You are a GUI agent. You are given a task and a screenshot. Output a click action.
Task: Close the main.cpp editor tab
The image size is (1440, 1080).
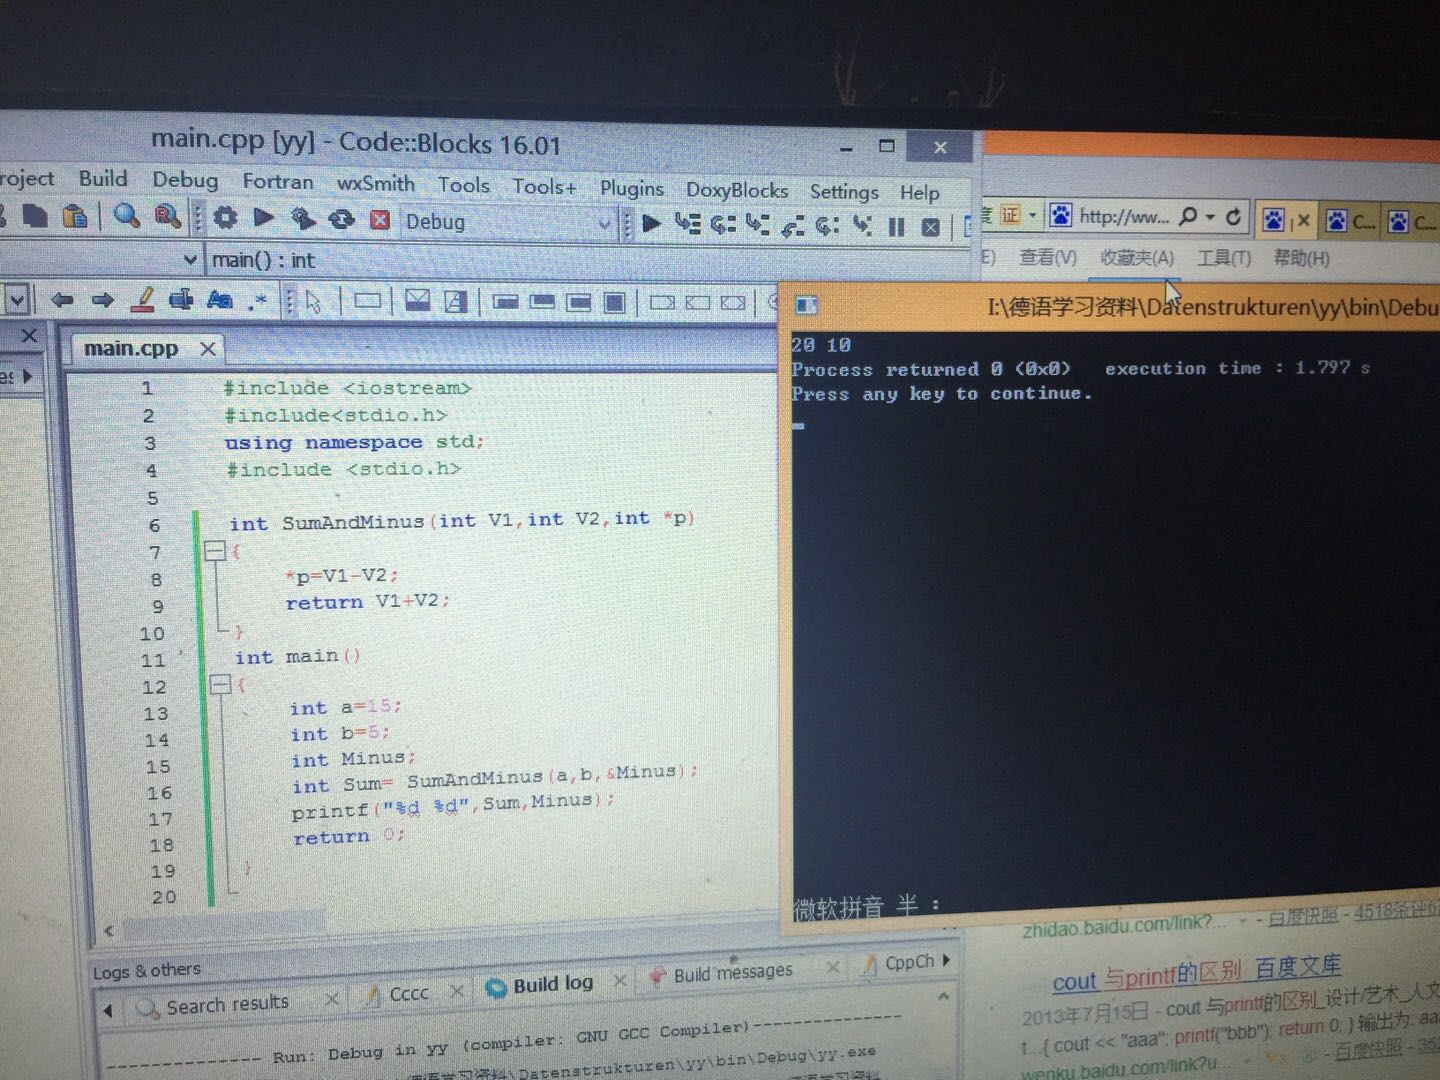coord(207,348)
